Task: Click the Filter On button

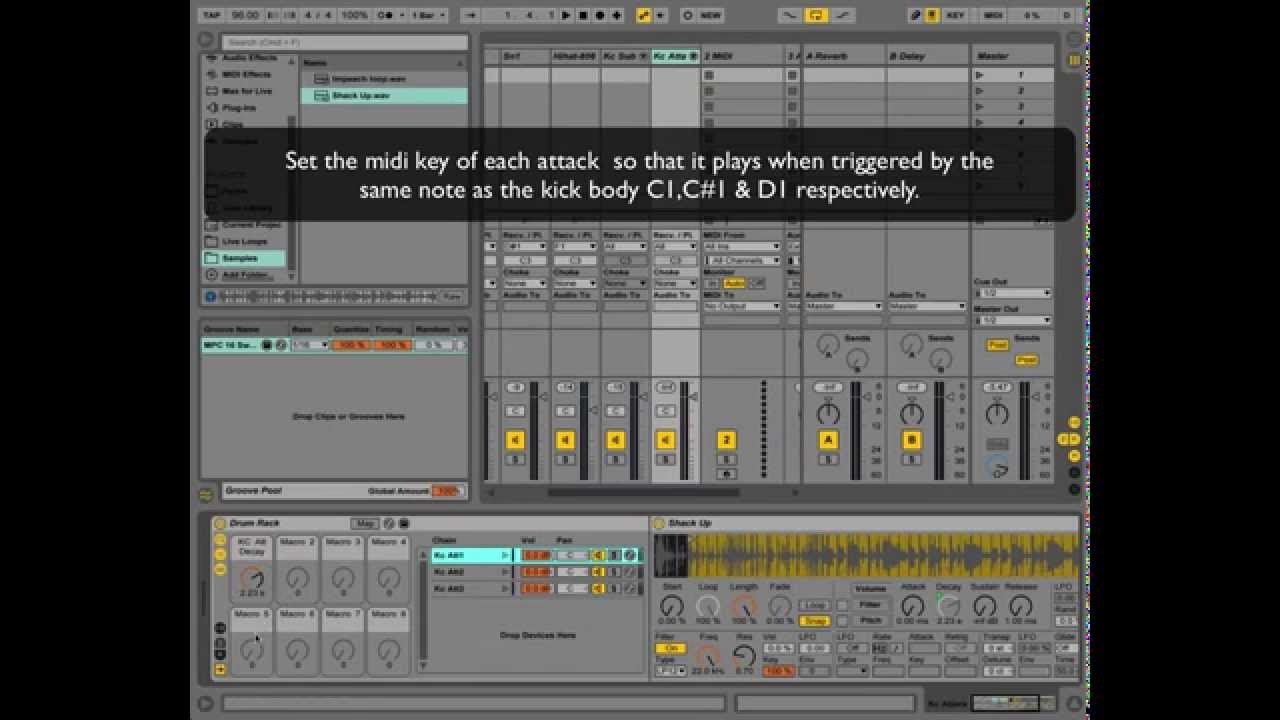Action: point(669,648)
